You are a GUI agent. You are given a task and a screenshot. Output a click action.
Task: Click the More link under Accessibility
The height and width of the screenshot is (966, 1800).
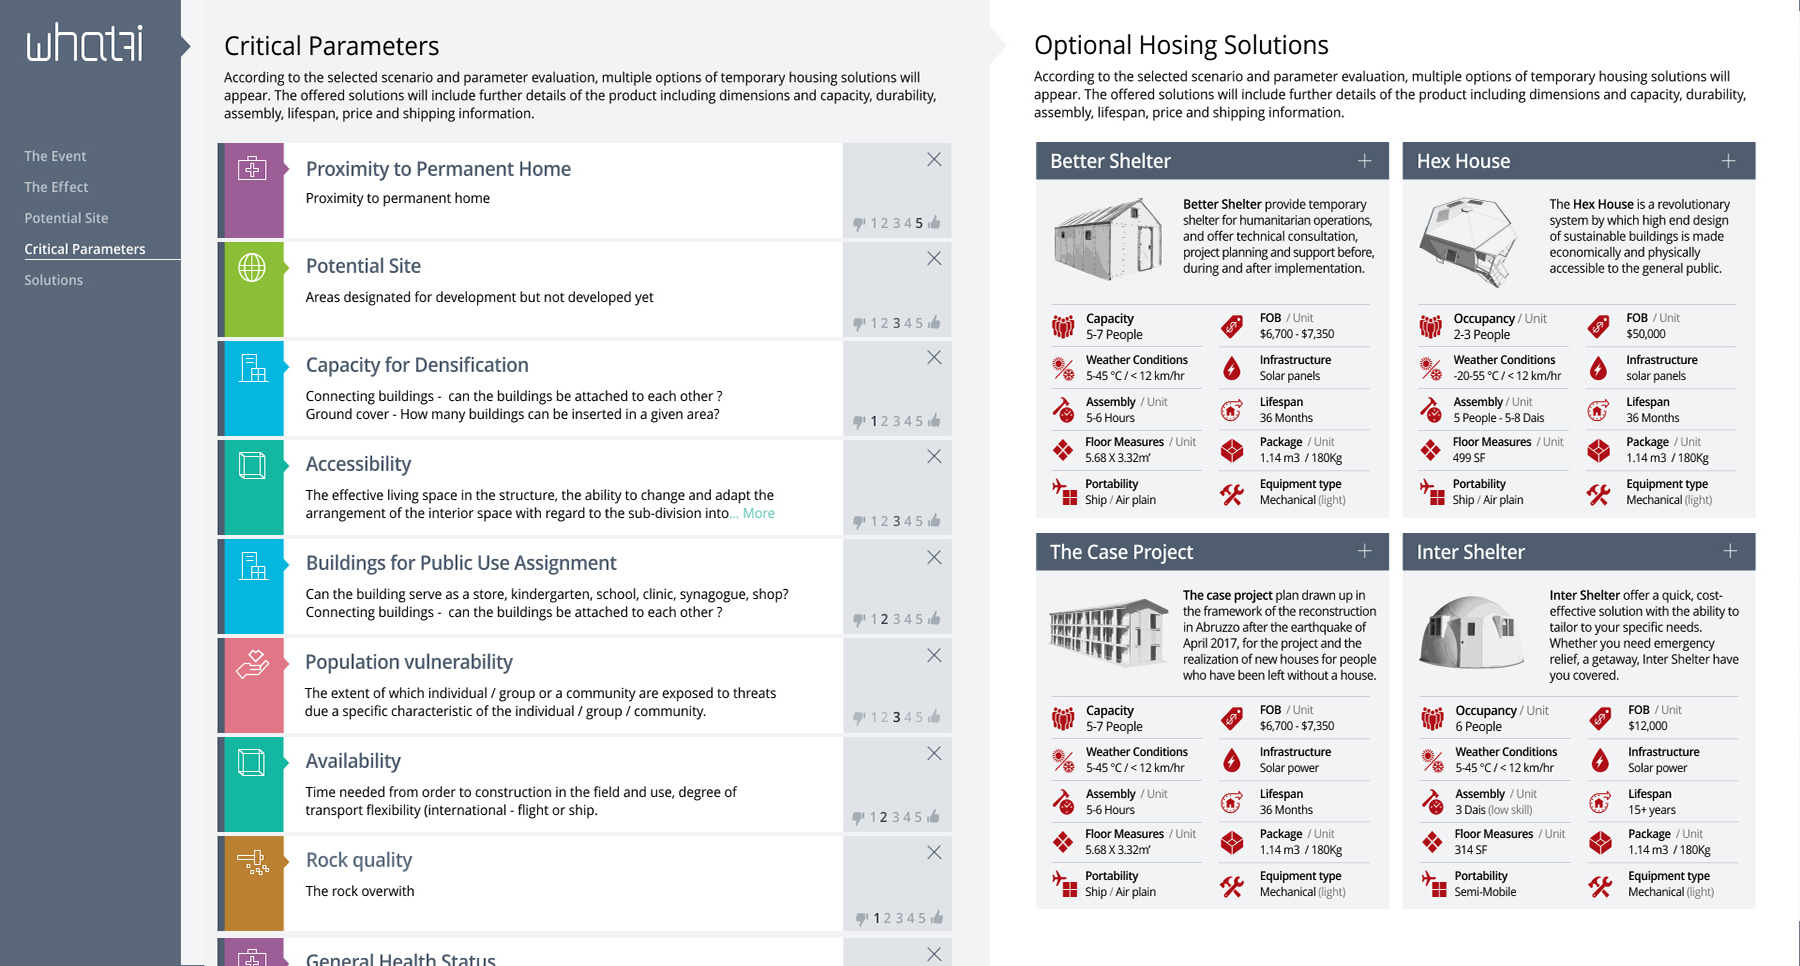(758, 513)
